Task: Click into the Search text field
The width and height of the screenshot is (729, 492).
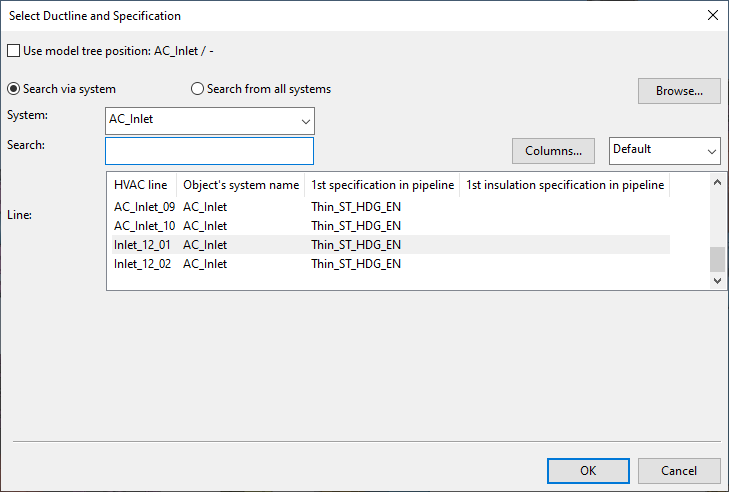Action: pyautogui.click(x=209, y=151)
